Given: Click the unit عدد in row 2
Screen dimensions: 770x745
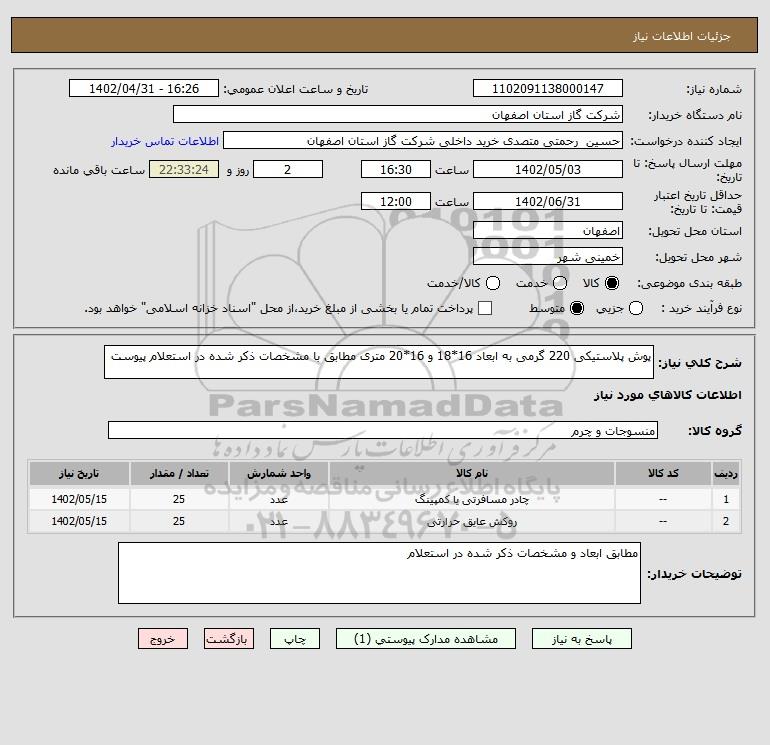Looking at the screenshot, I should 279,522.
